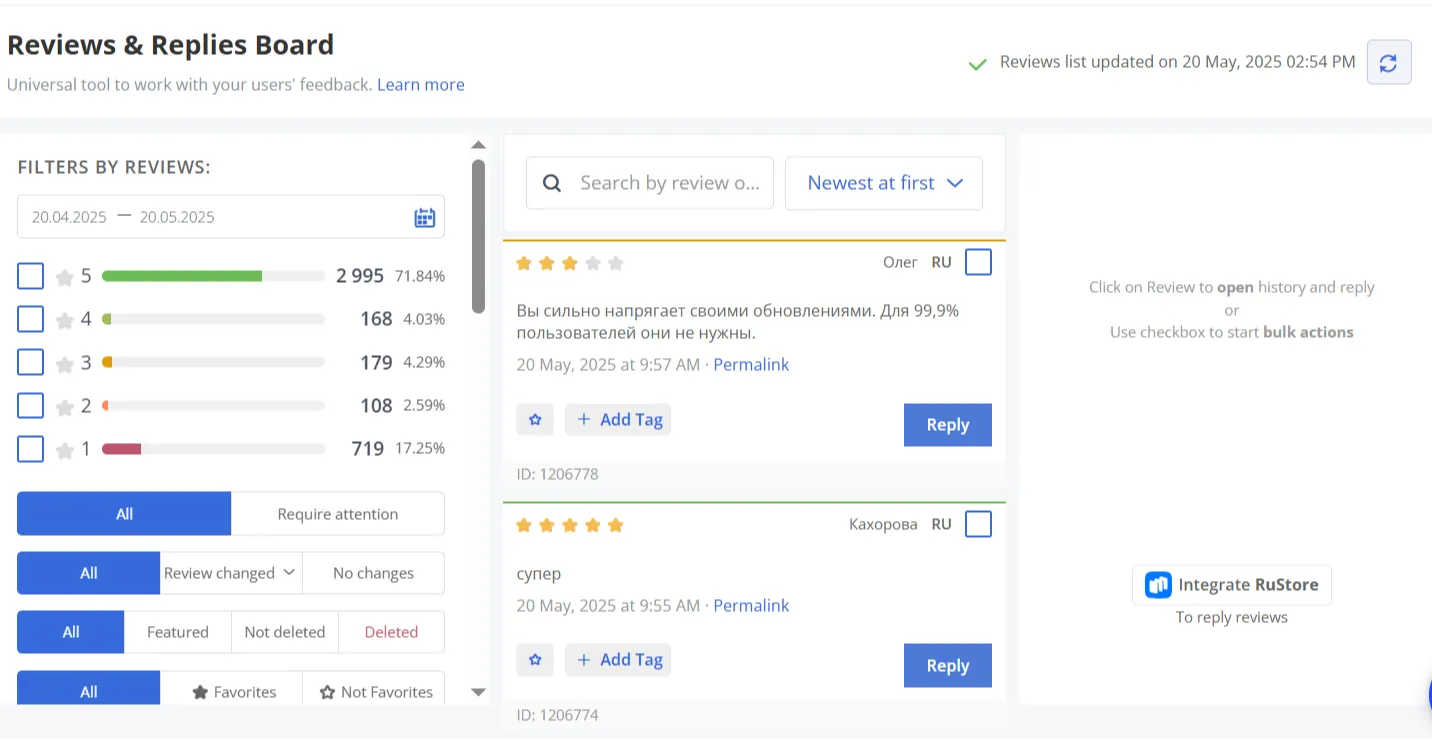
Task: Add Tag to the review by Олег
Action: point(618,419)
